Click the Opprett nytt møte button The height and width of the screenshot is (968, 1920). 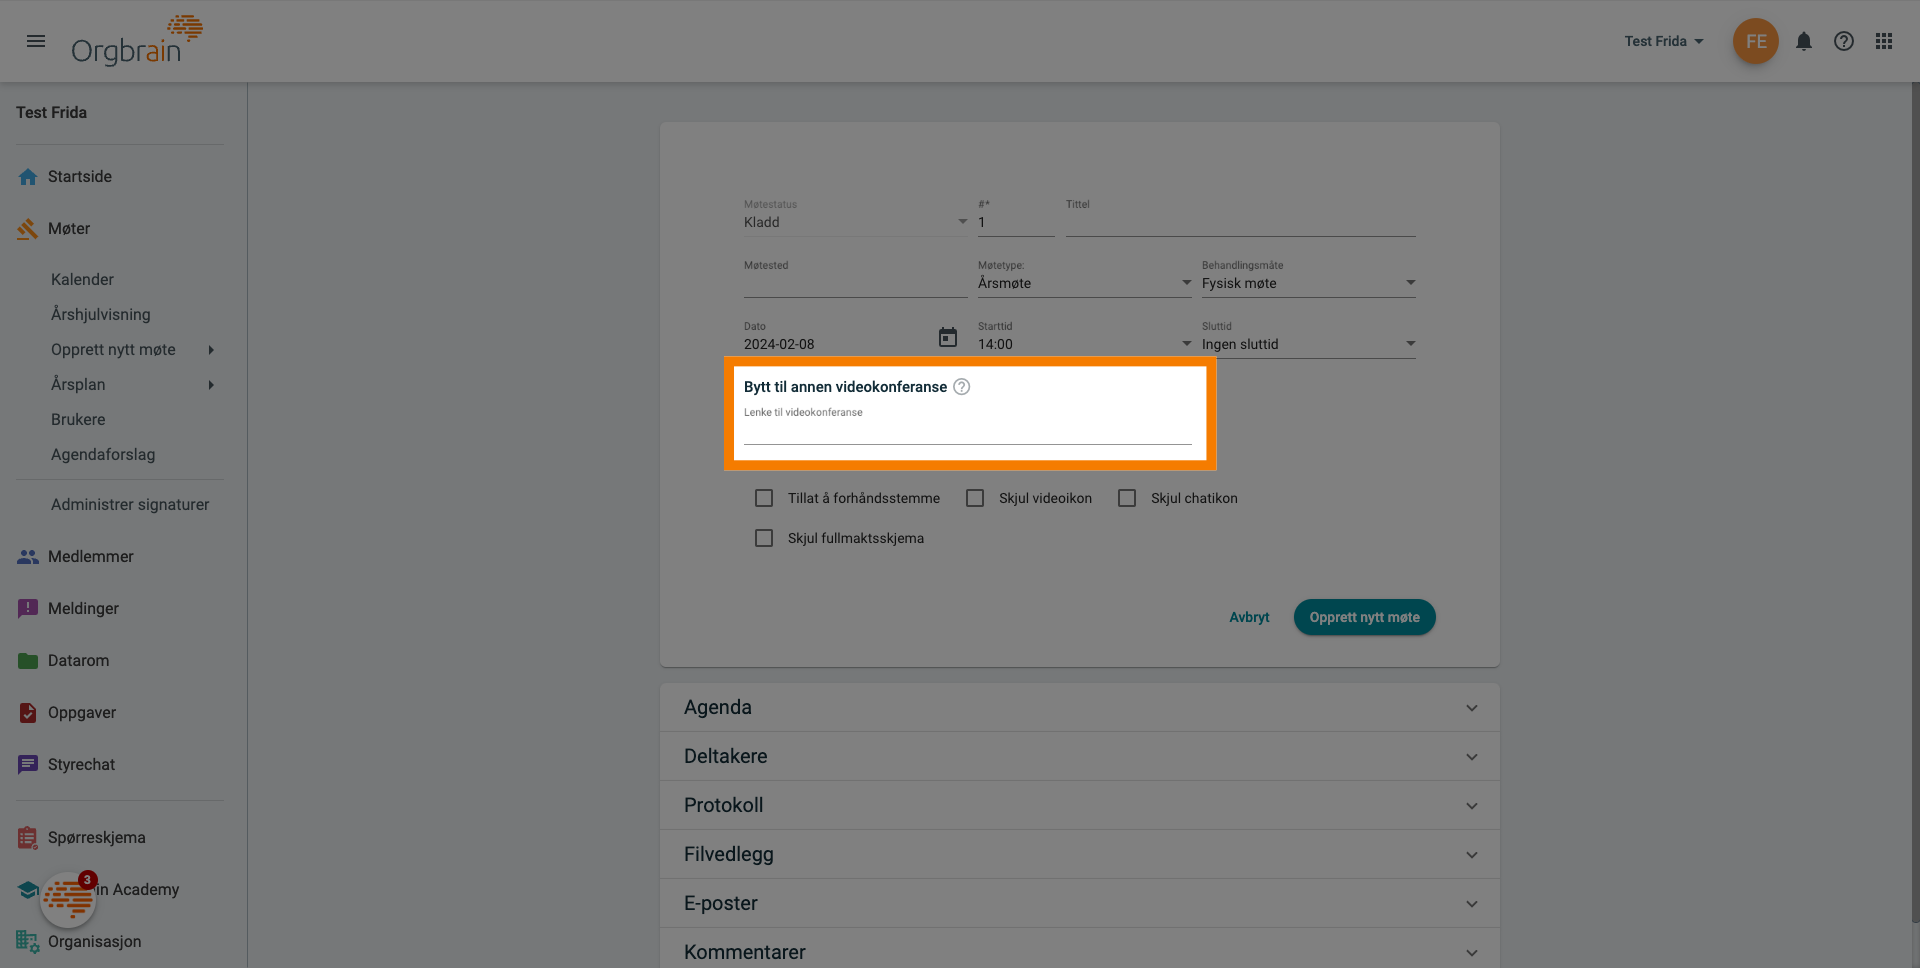point(1364,617)
